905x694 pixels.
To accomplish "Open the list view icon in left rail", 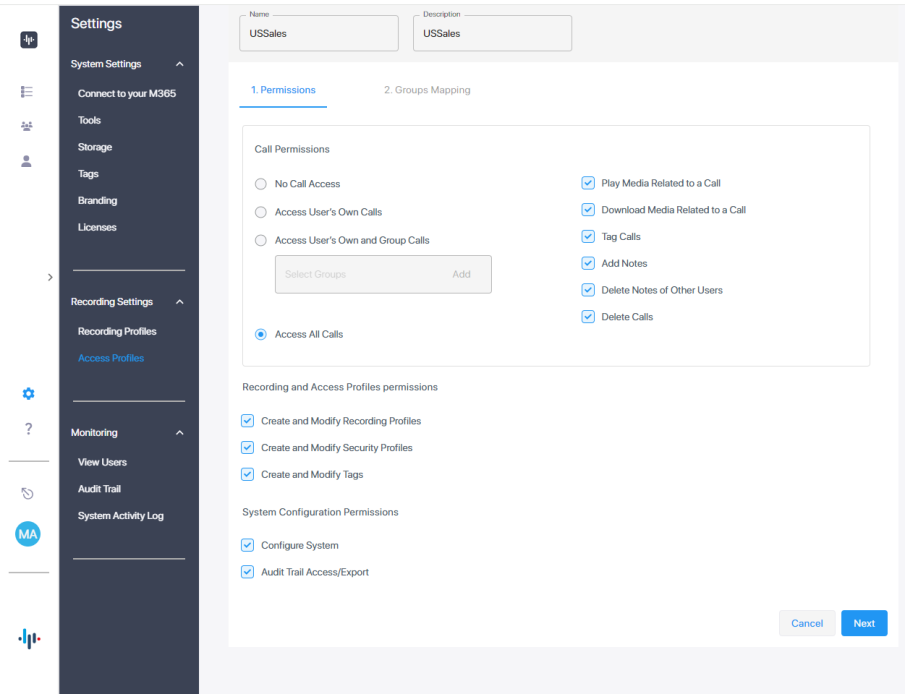I will (x=28, y=92).
